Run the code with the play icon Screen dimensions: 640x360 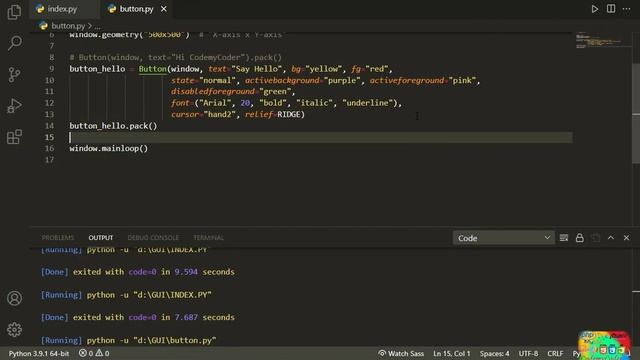[595, 9]
